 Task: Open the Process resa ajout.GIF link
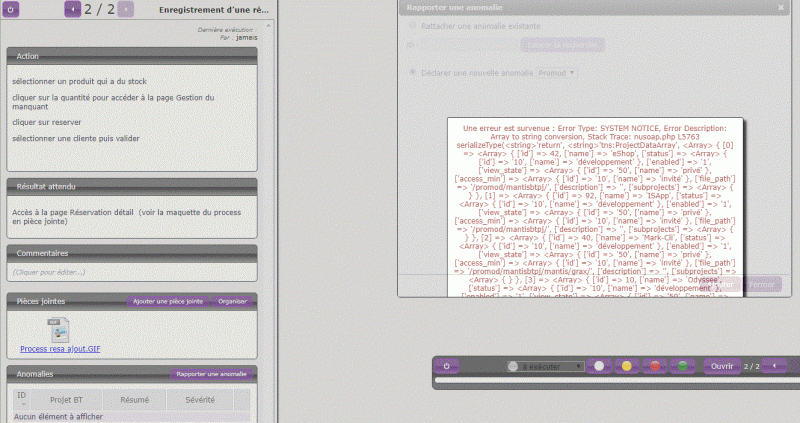pos(58,349)
